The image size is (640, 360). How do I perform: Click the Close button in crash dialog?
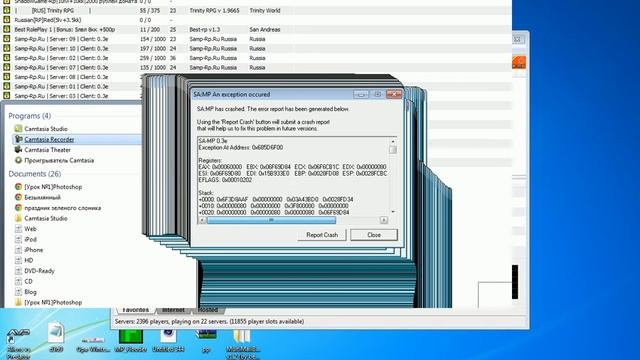click(x=374, y=235)
